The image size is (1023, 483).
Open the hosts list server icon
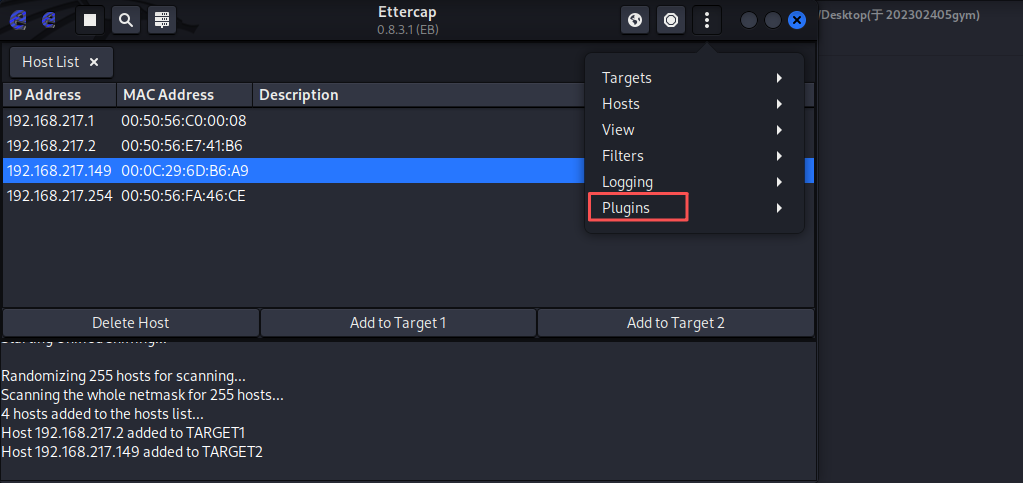click(x=162, y=19)
